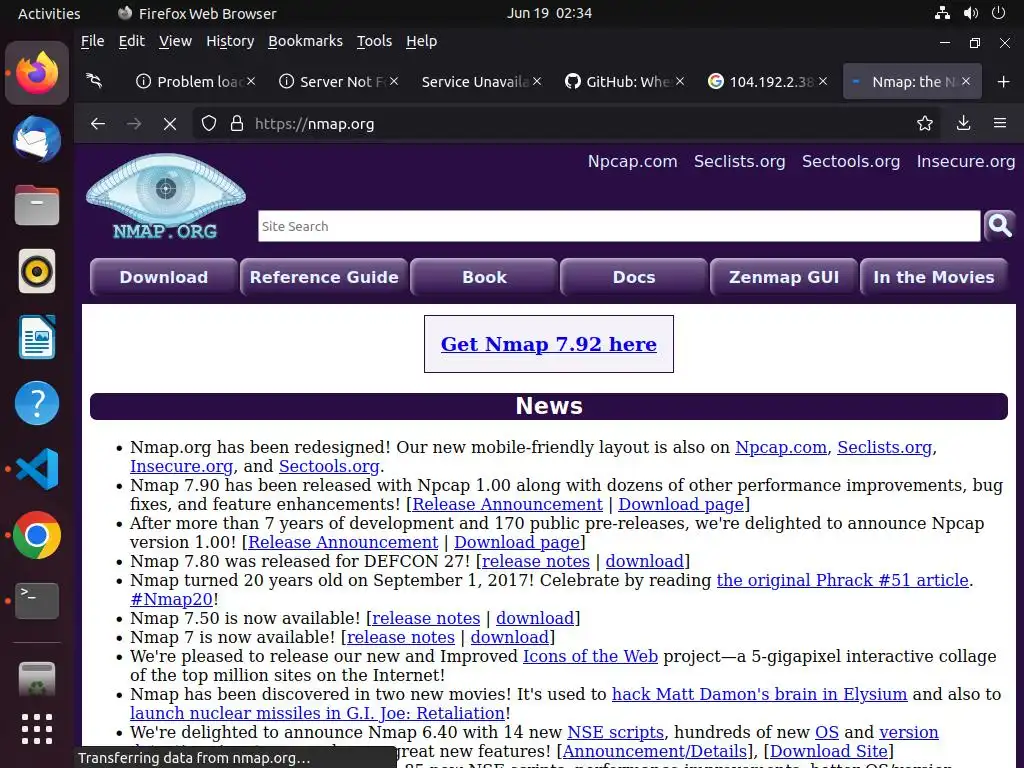This screenshot has height=768, width=1024.
Task: Go back one page
Action: point(98,123)
